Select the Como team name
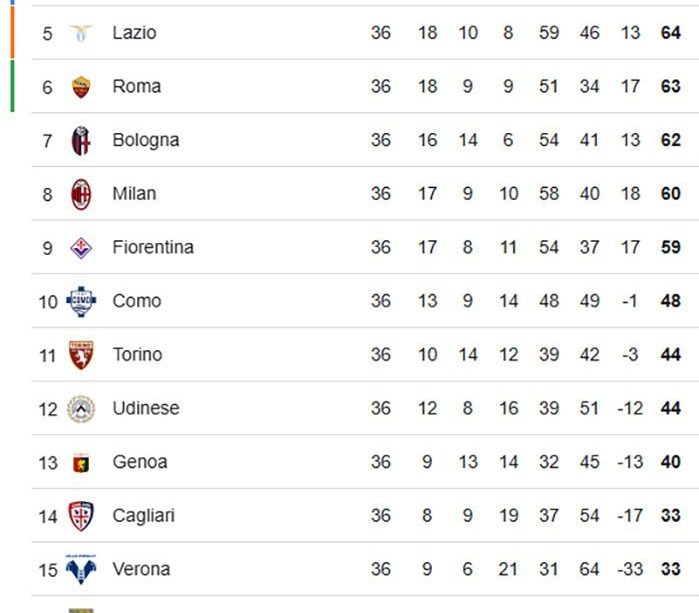Viewport: 699px width, 613px height. point(137,301)
